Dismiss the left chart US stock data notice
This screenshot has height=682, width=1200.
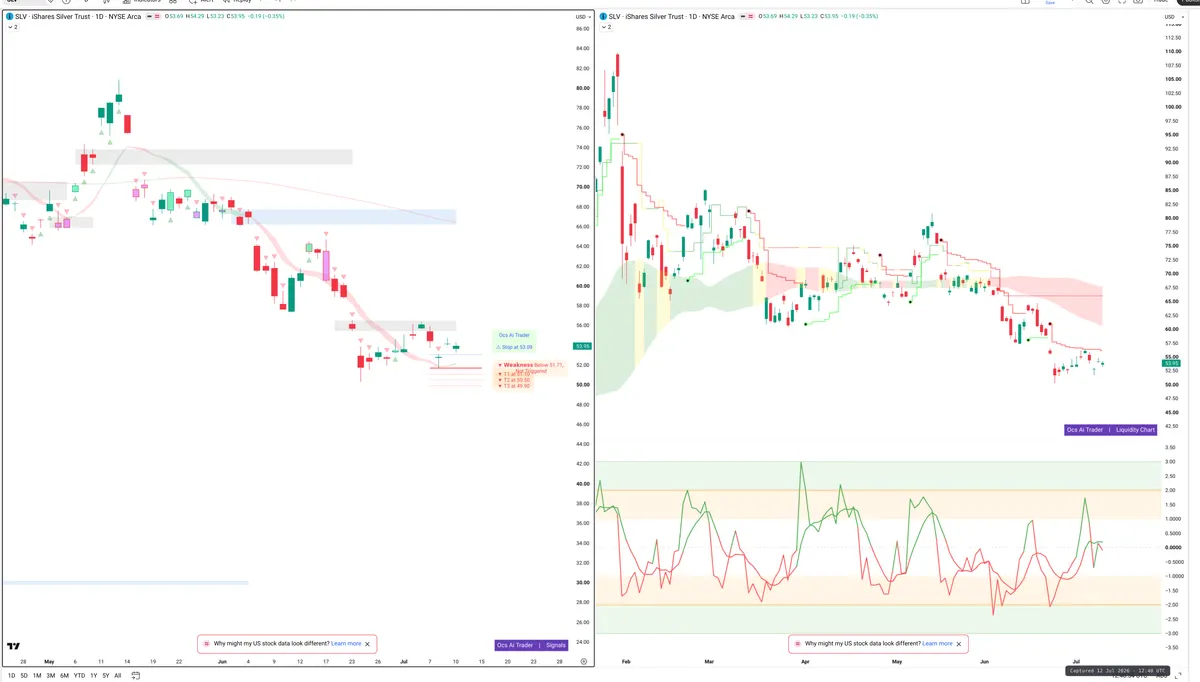click(x=368, y=644)
